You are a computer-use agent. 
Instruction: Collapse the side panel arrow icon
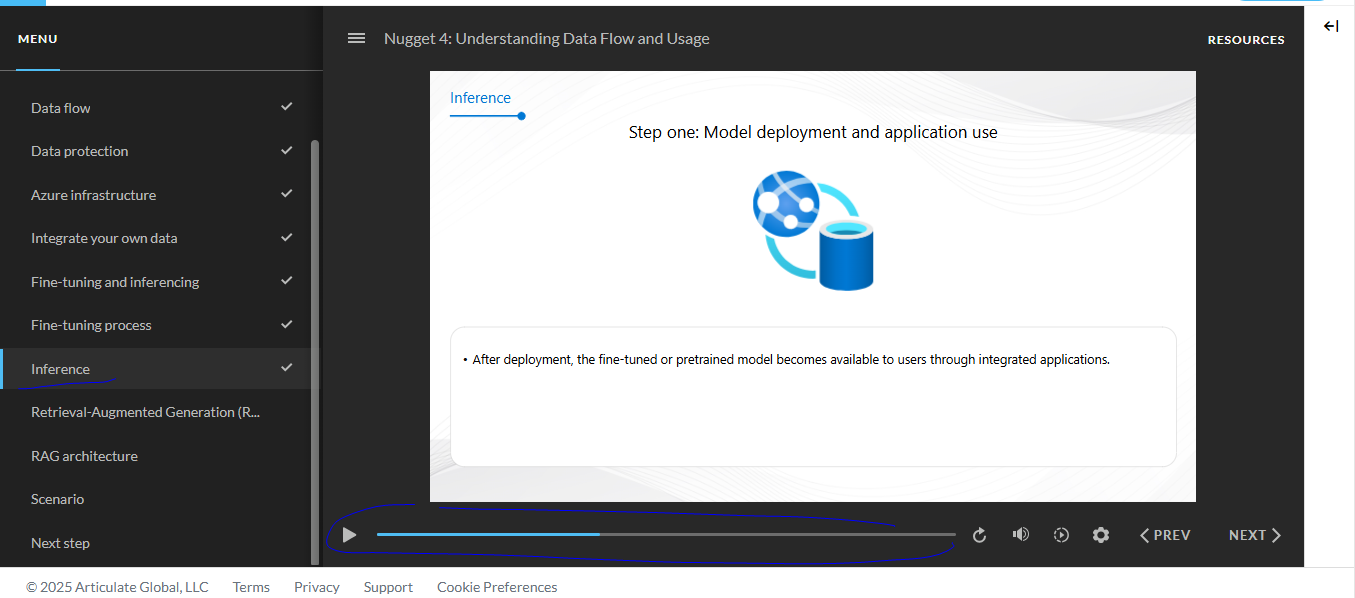point(1331,26)
